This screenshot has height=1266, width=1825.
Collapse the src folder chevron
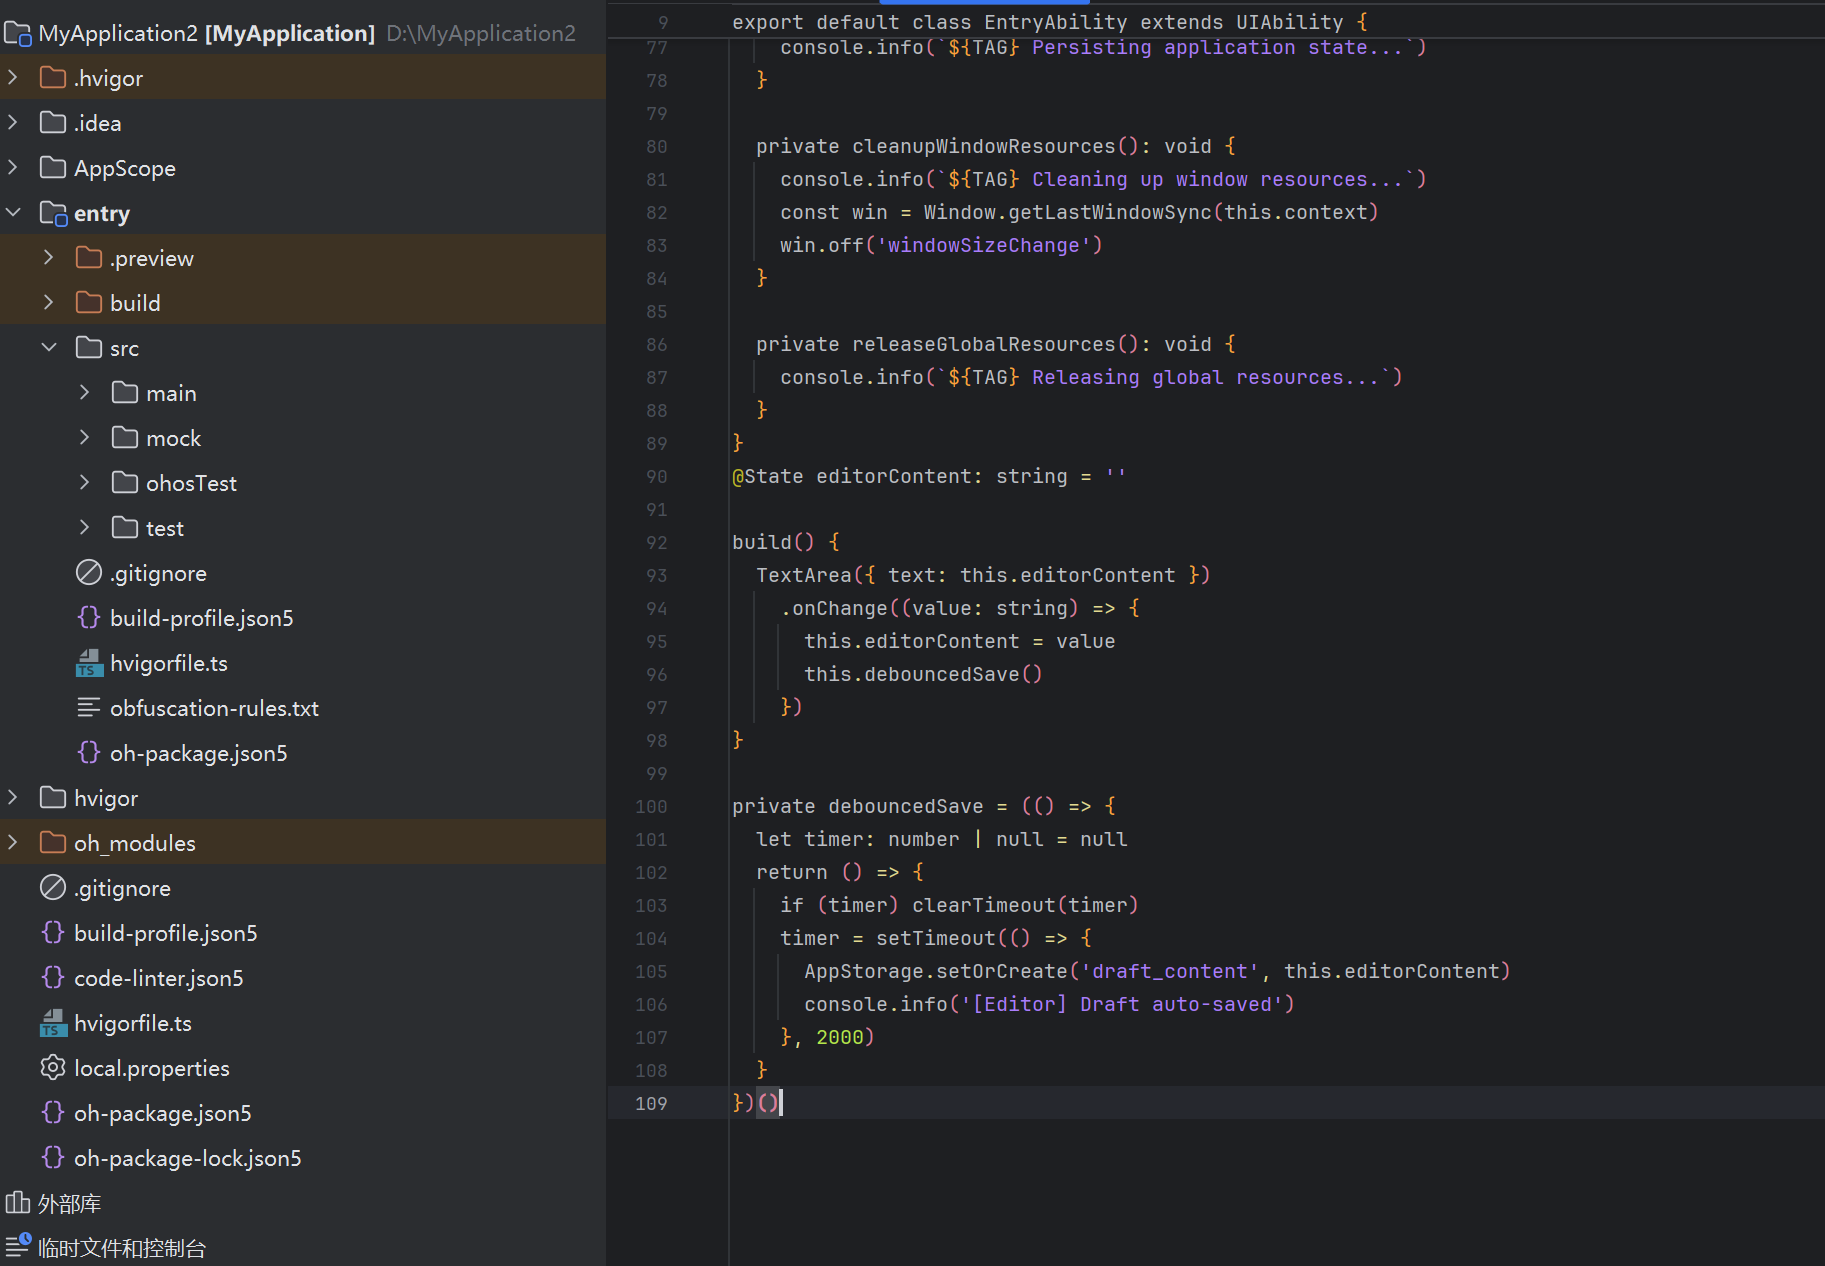(49, 347)
